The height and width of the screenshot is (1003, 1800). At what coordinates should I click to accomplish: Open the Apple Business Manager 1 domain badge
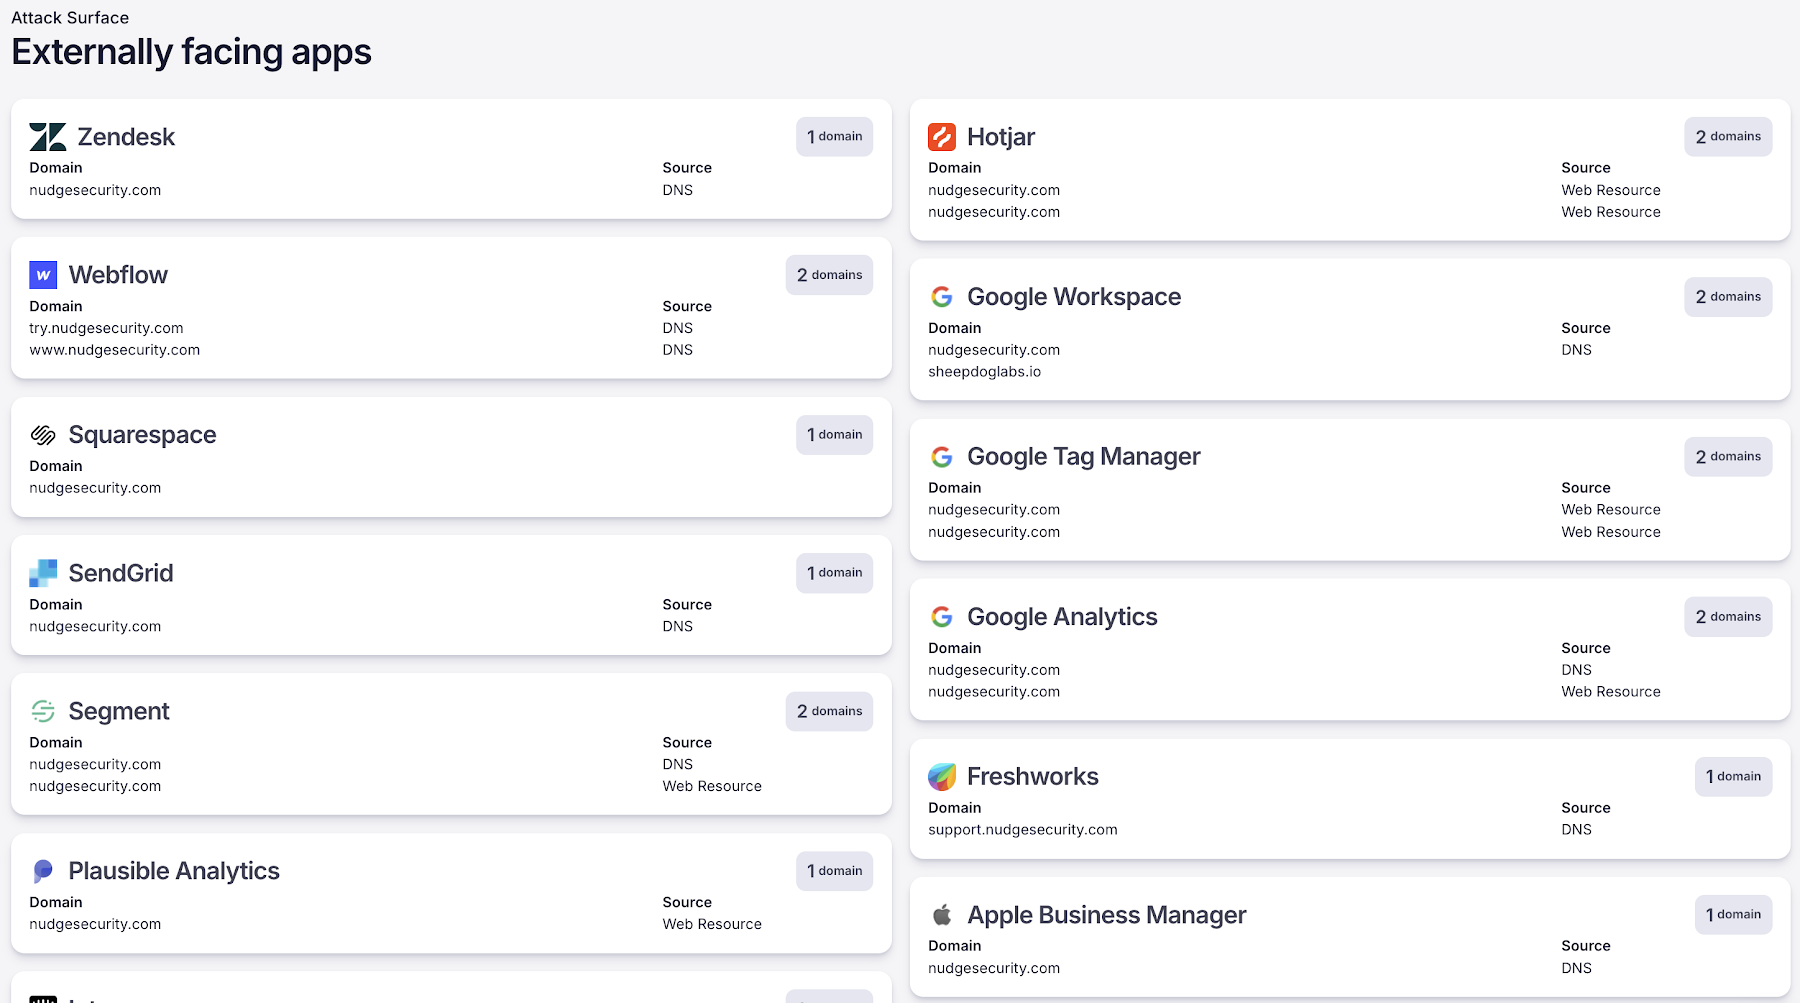click(x=1733, y=915)
